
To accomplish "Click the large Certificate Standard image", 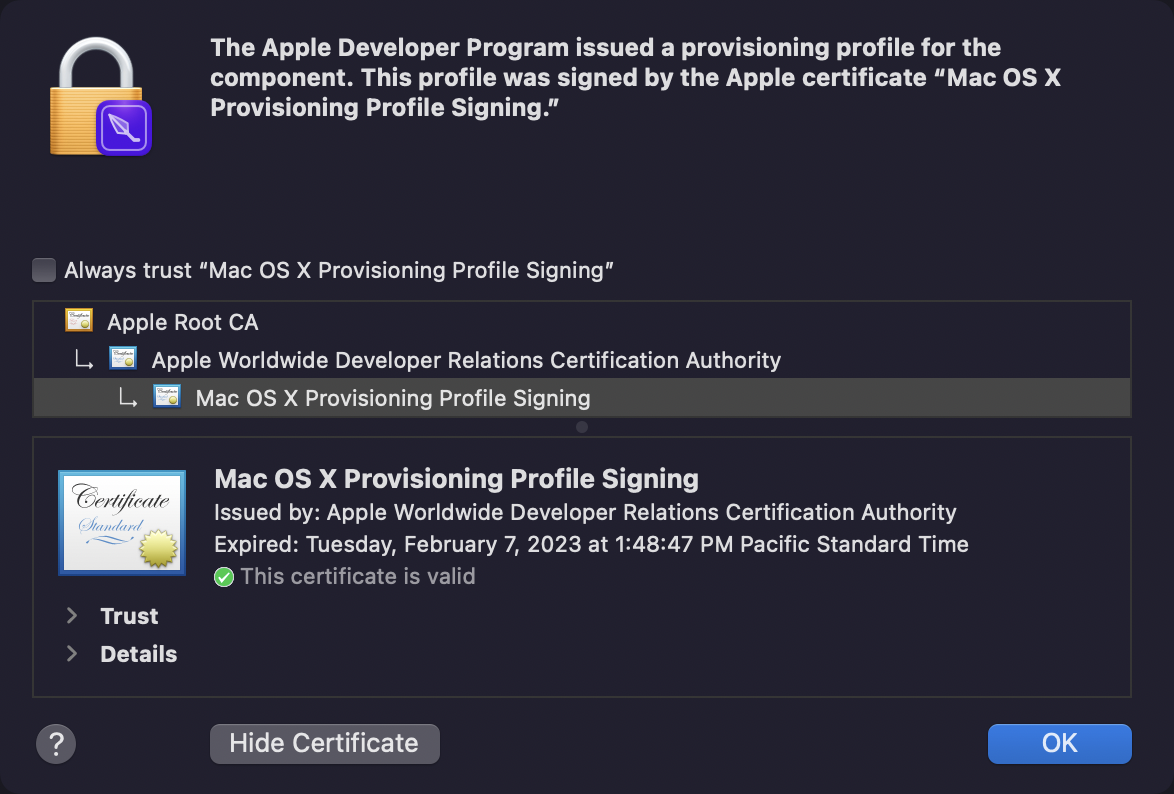I will click(122, 522).
